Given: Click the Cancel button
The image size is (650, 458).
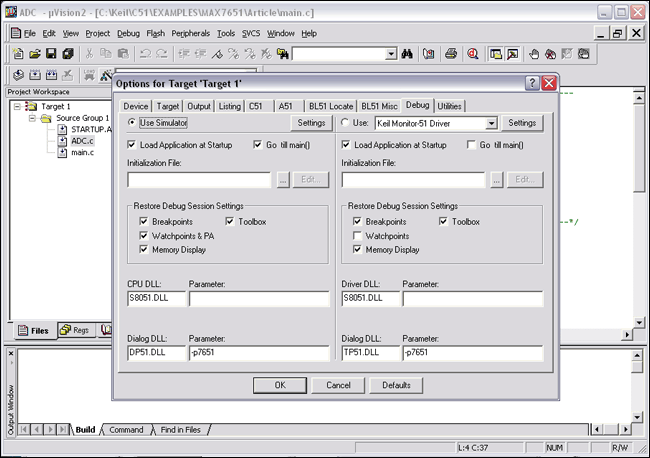Looking at the screenshot, I should click(338, 385).
